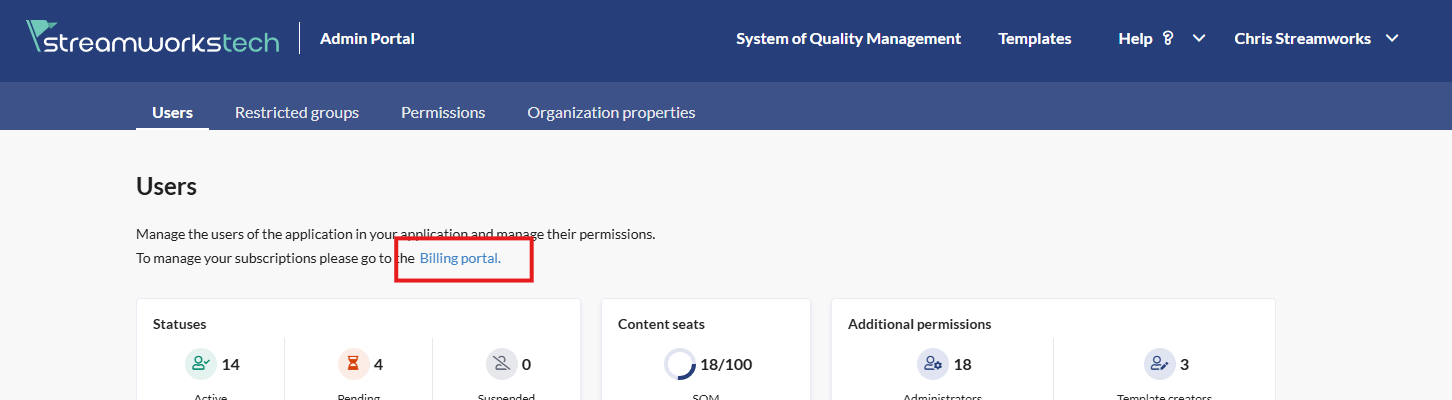Expand the Help dropdown chevron
1452x400 pixels.
(1198, 39)
